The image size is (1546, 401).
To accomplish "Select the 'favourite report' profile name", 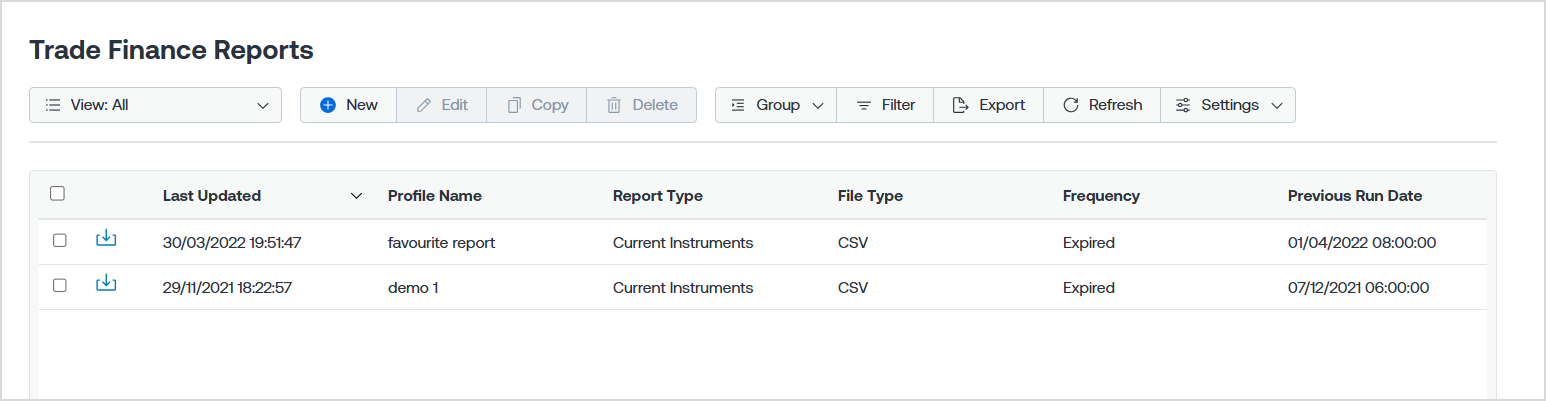I will click(x=441, y=242).
